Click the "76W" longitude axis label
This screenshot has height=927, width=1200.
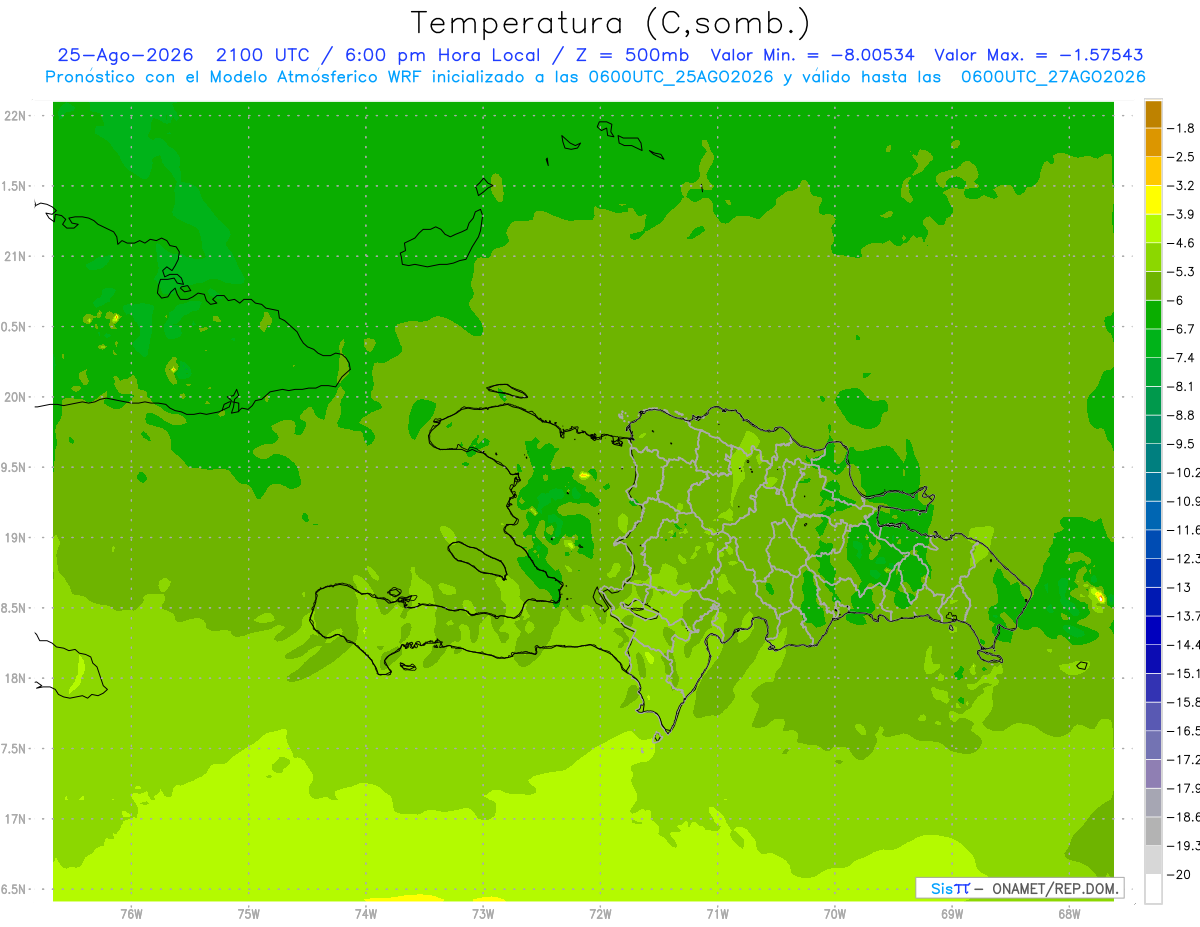tap(131, 913)
